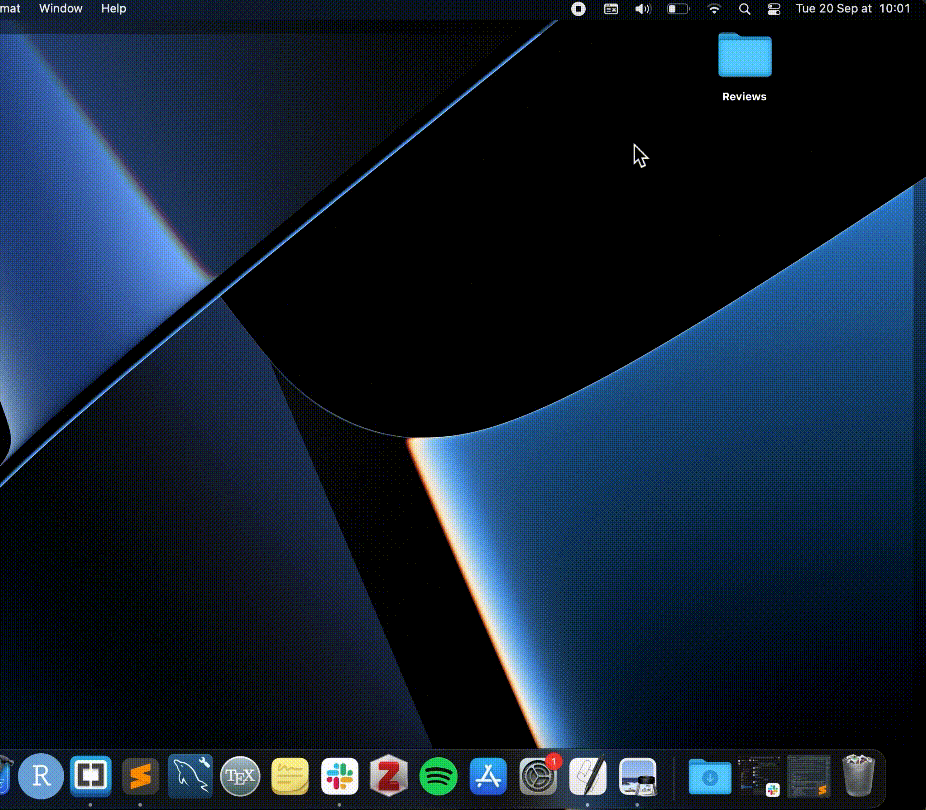Launch Spotify from the Dock
The width and height of the screenshot is (926, 810).
(x=439, y=775)
